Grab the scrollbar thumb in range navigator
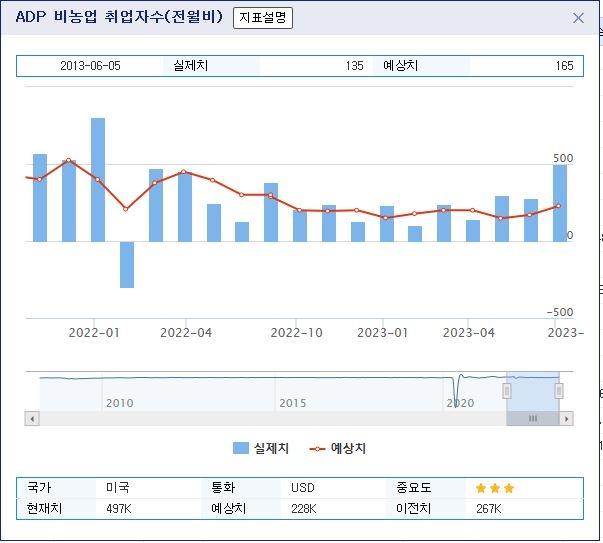 (533, 418)
